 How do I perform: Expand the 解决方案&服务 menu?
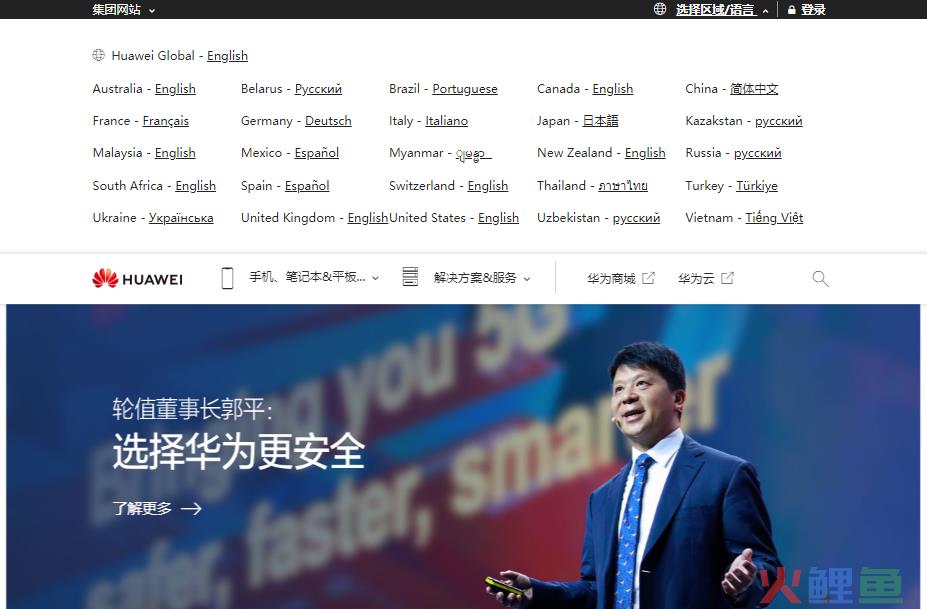coord(482,278)
